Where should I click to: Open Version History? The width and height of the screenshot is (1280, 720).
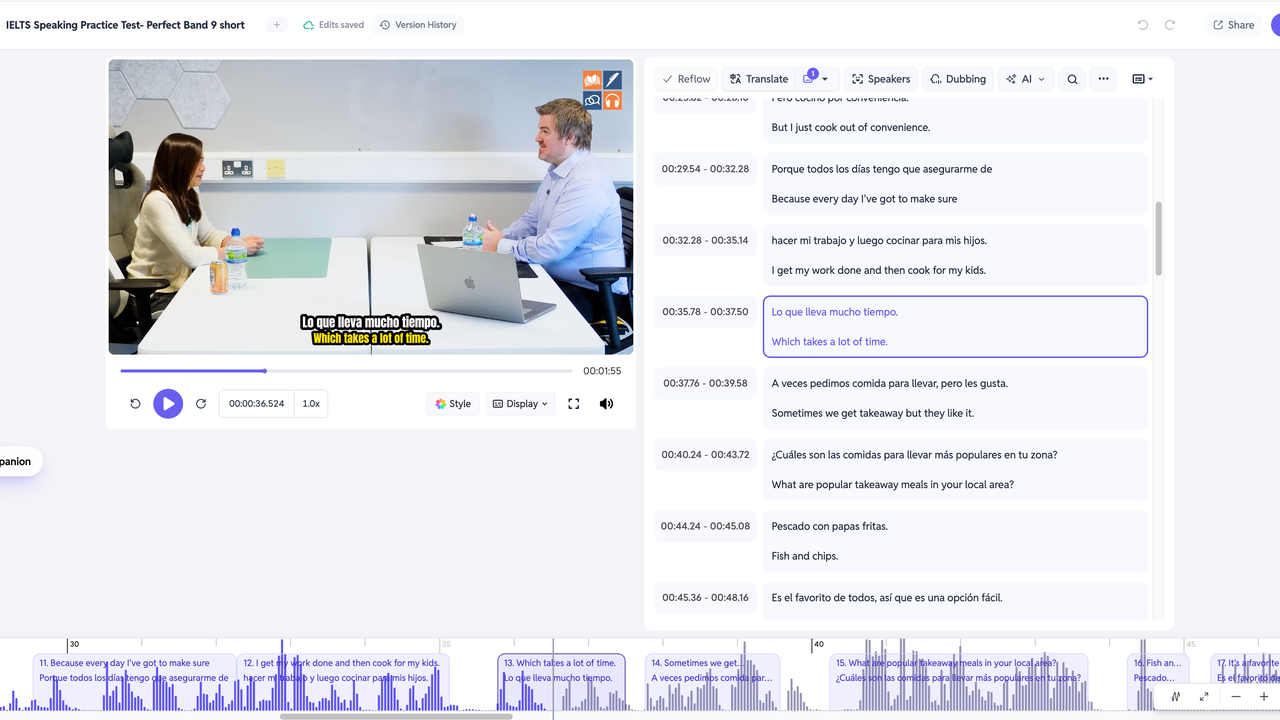coord(418,25)
